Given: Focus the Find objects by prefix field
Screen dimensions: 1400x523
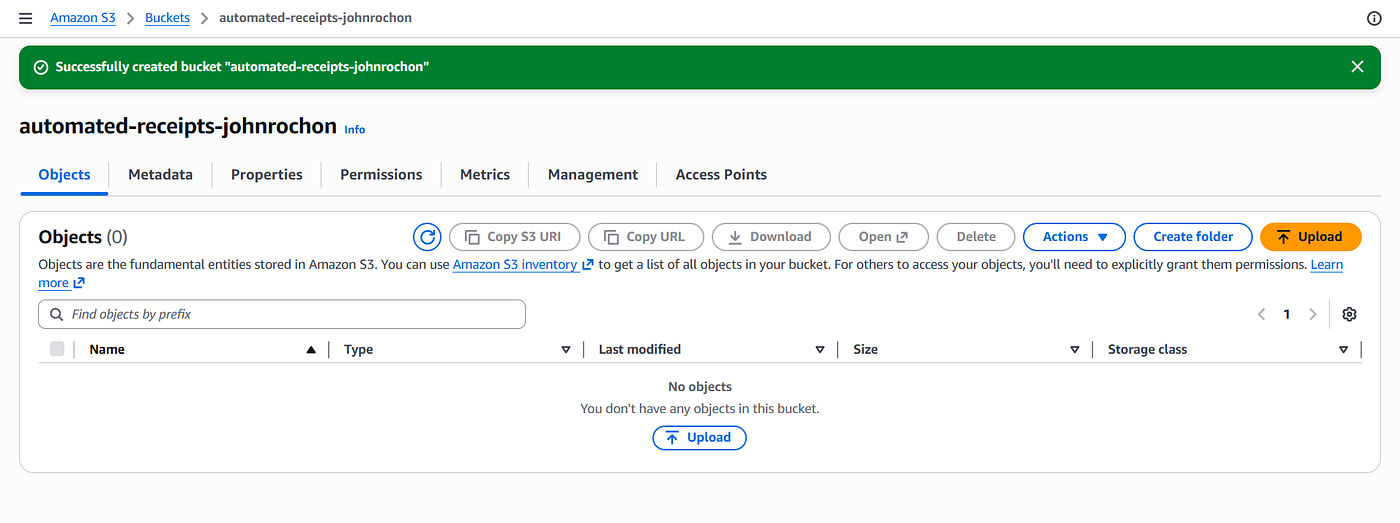Looking at the screenshot, I should (x=282, y=314).
